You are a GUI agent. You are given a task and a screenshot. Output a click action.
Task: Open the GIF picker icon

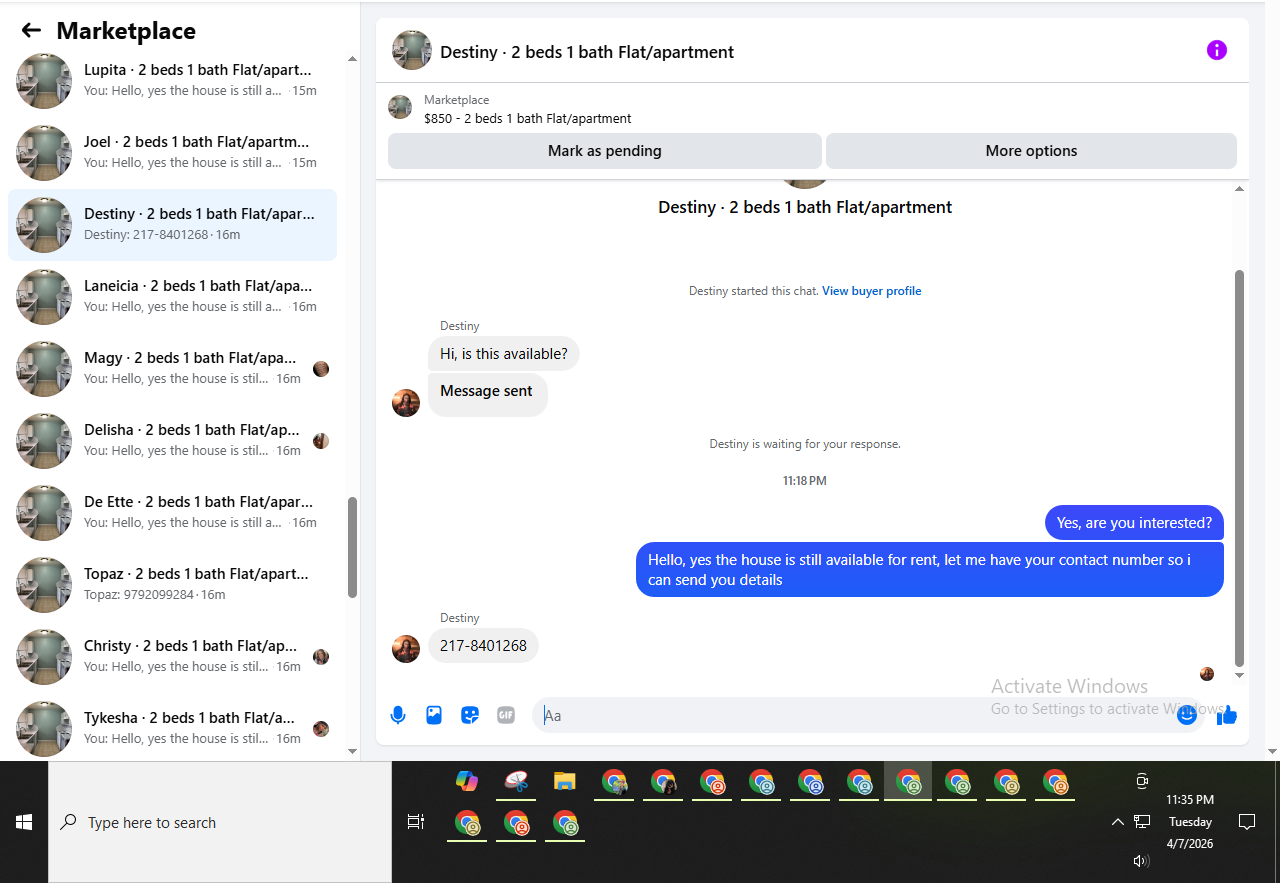point(506,715)
